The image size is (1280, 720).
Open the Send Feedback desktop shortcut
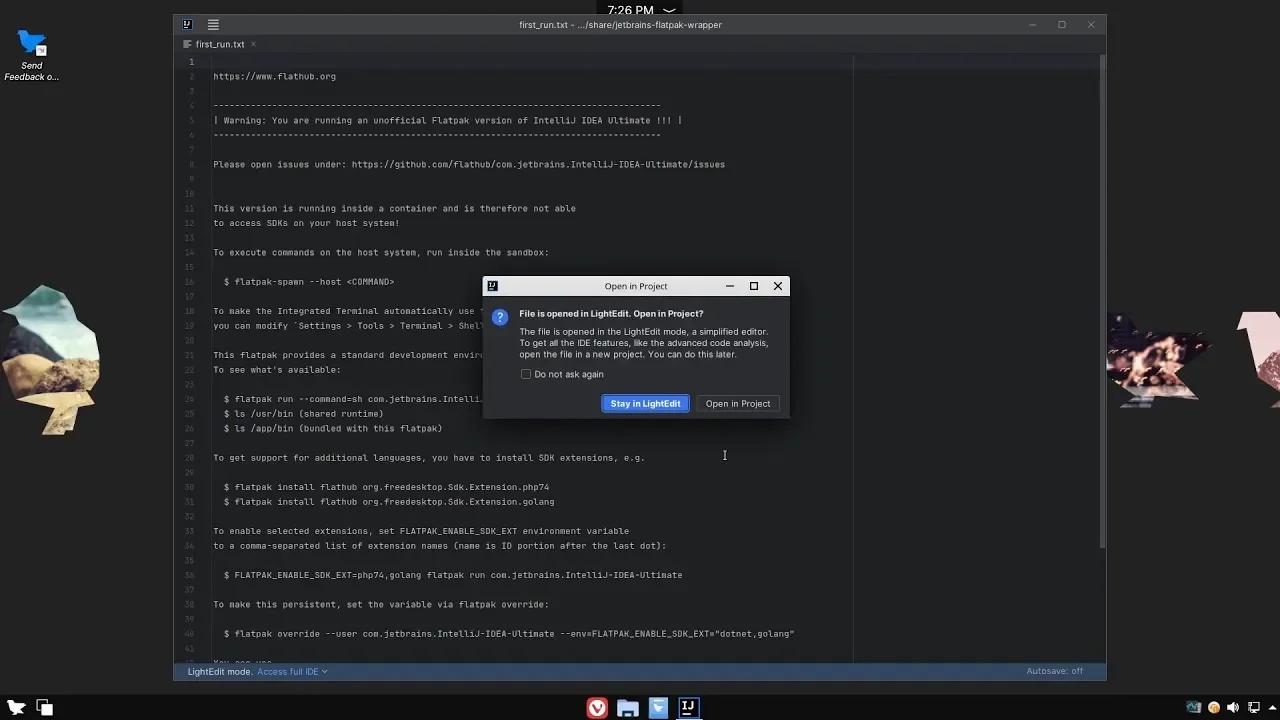coord(31,42)
